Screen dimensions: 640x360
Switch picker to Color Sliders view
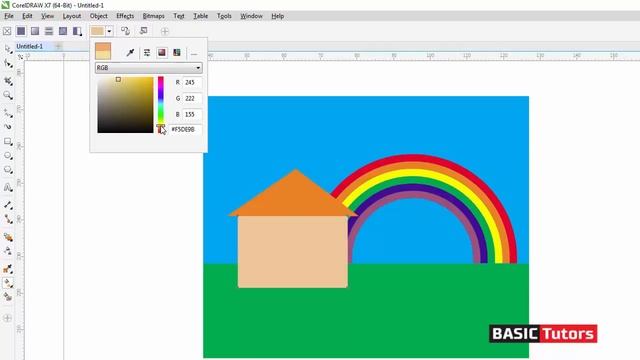coord(147,53)
